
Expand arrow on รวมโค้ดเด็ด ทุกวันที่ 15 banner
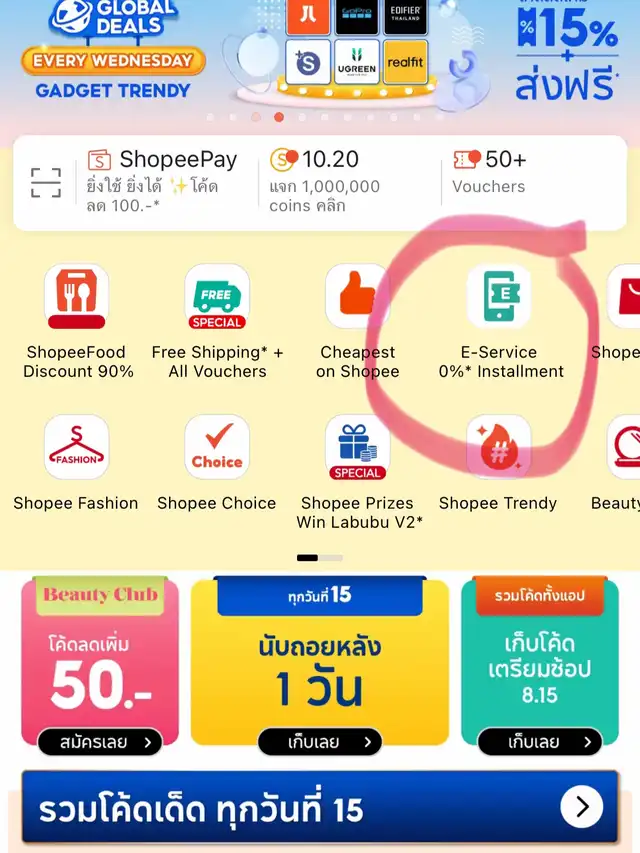coord(582,807)
